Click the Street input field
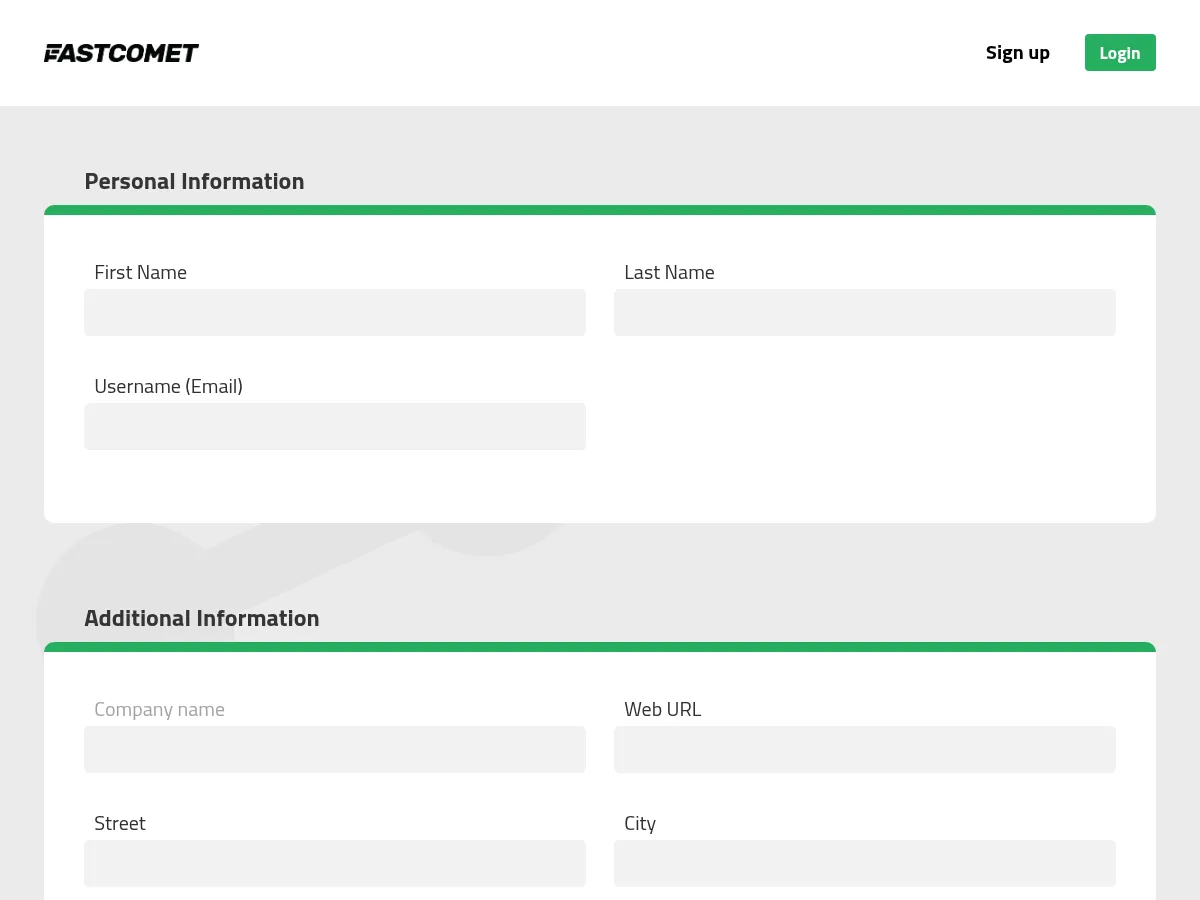This screenshot has width=1200, height=900. tap(335, 863)
